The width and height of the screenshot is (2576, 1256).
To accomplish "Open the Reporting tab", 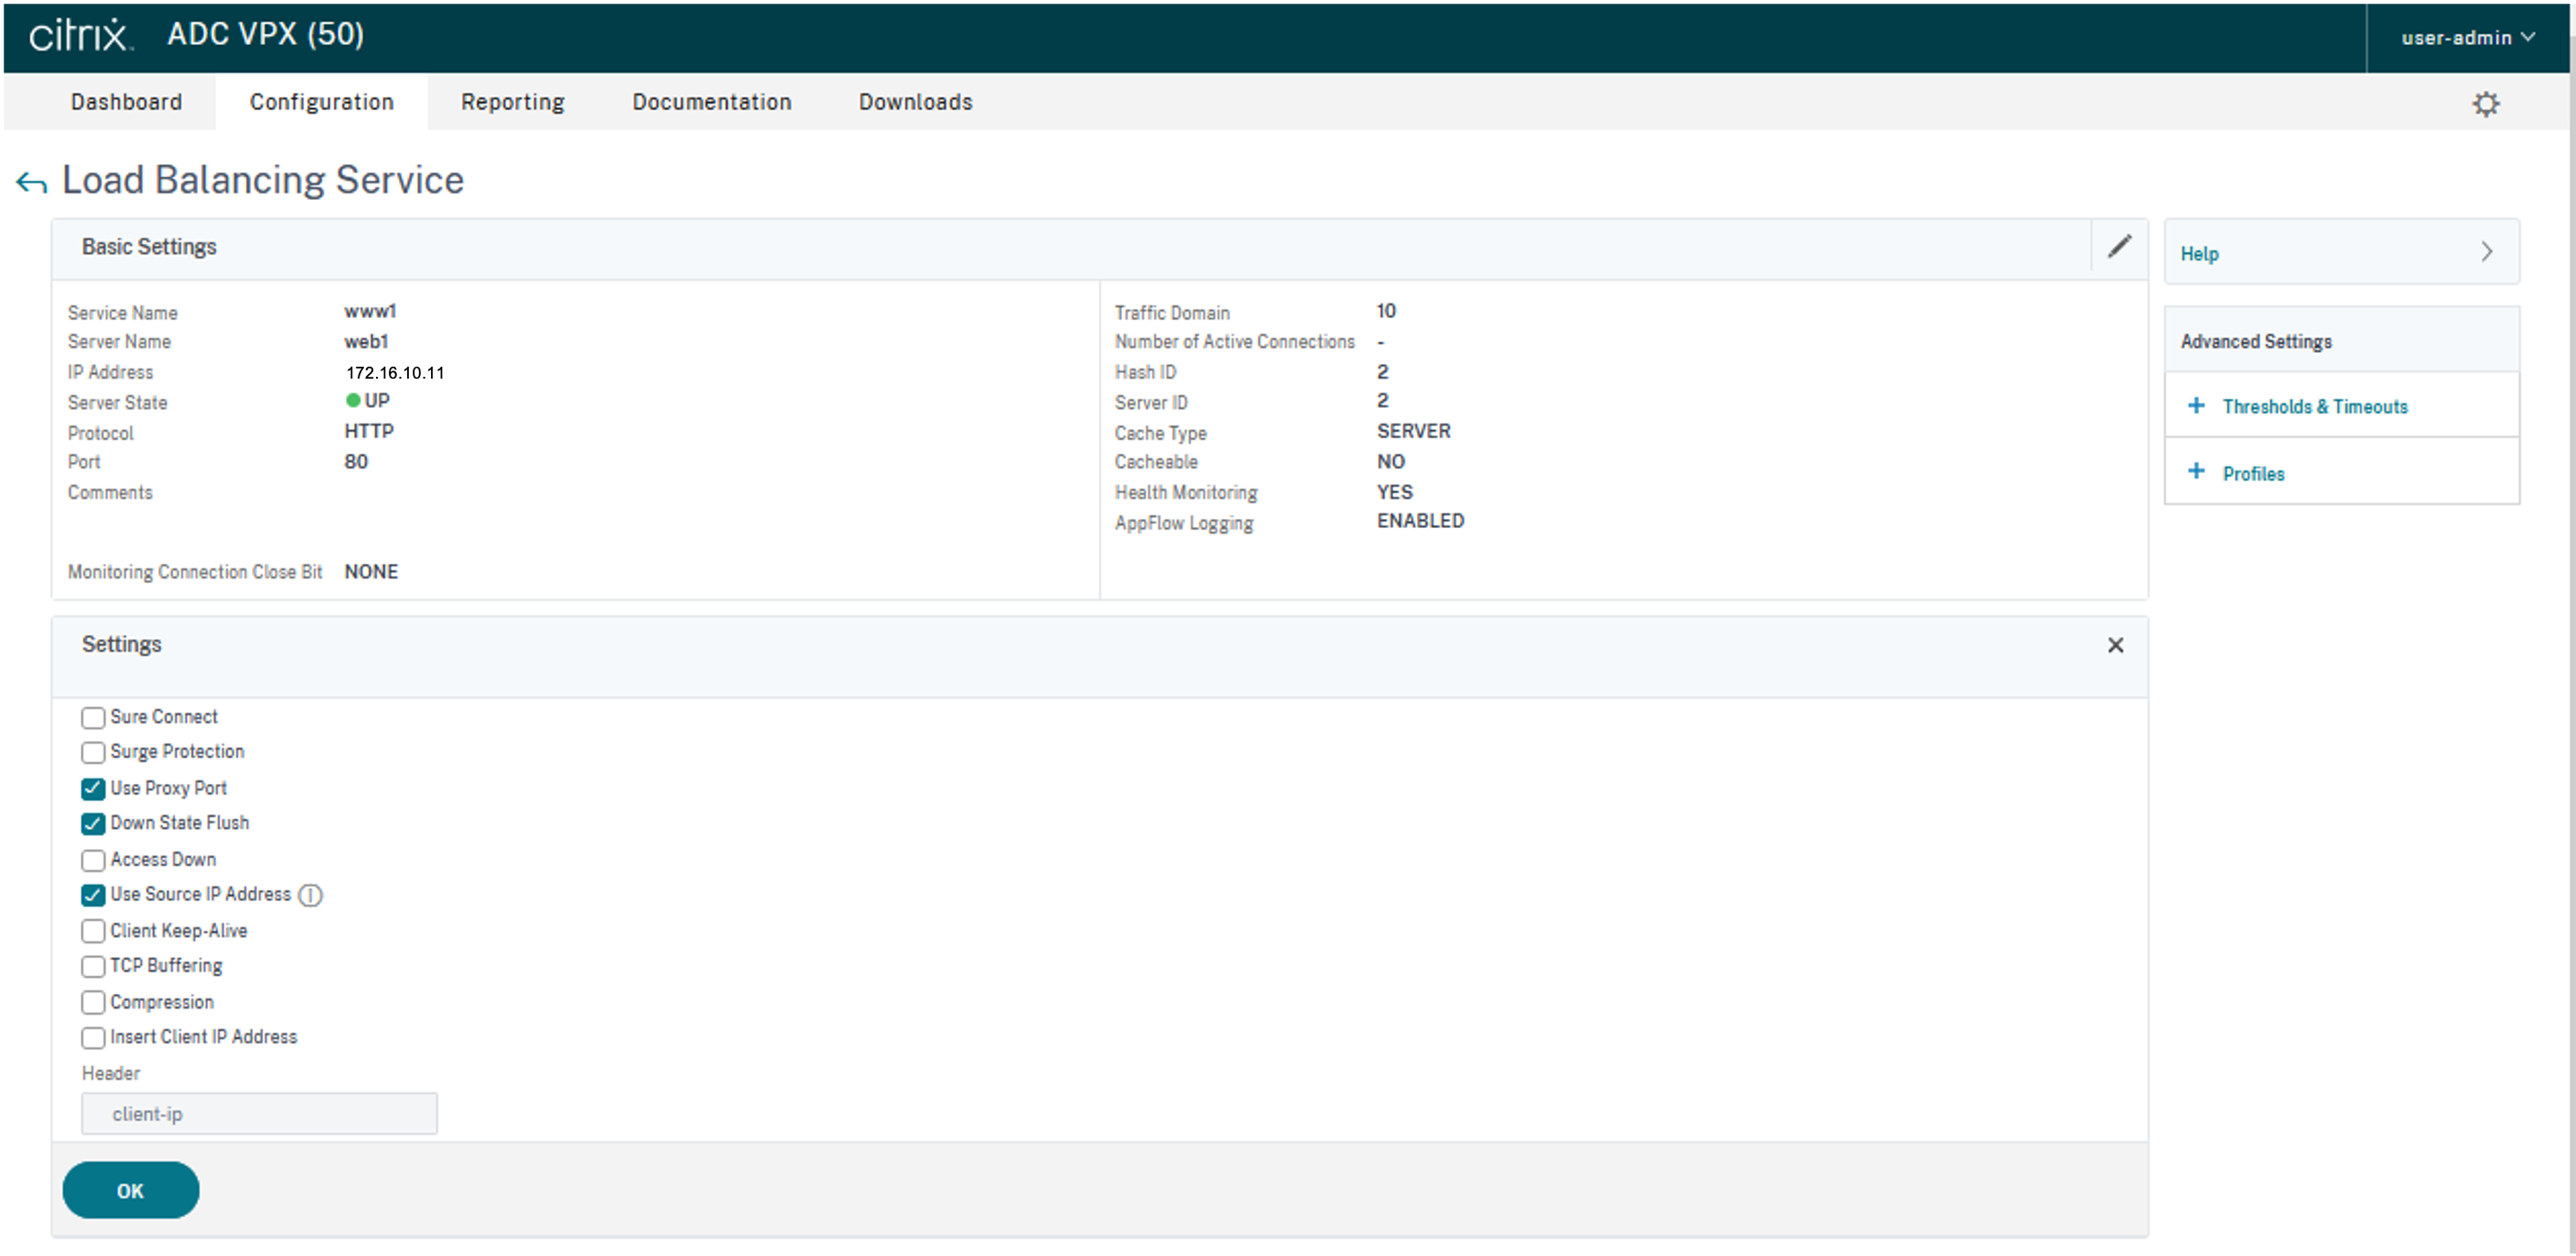I will point(512,102).
